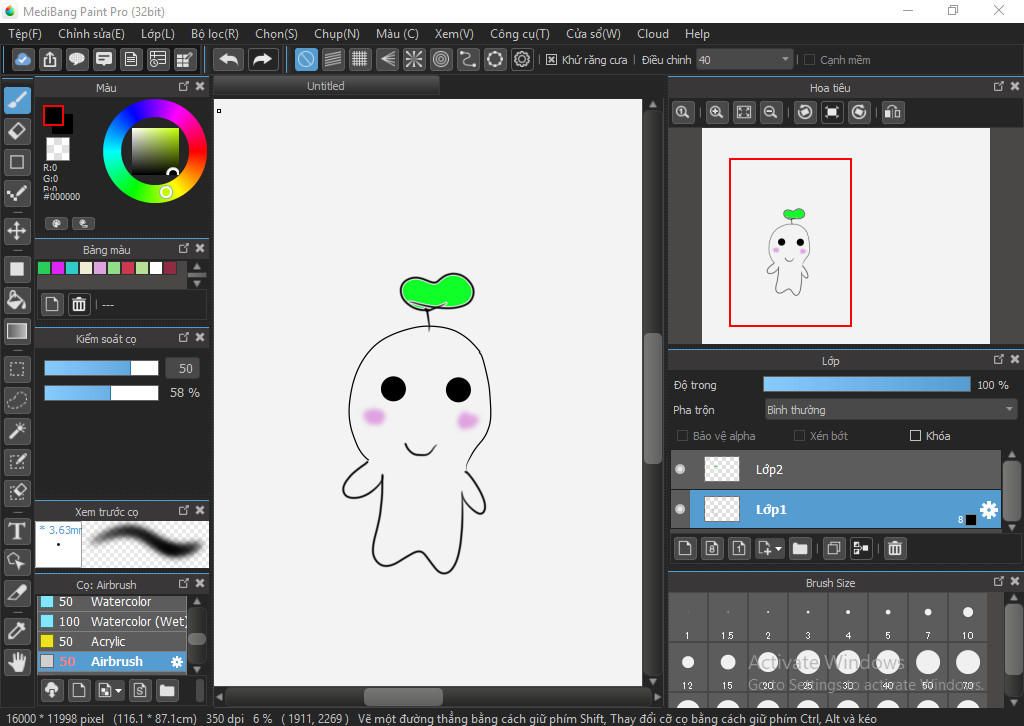Click the Undo arrow in toolbar

[x=229, y=59]
